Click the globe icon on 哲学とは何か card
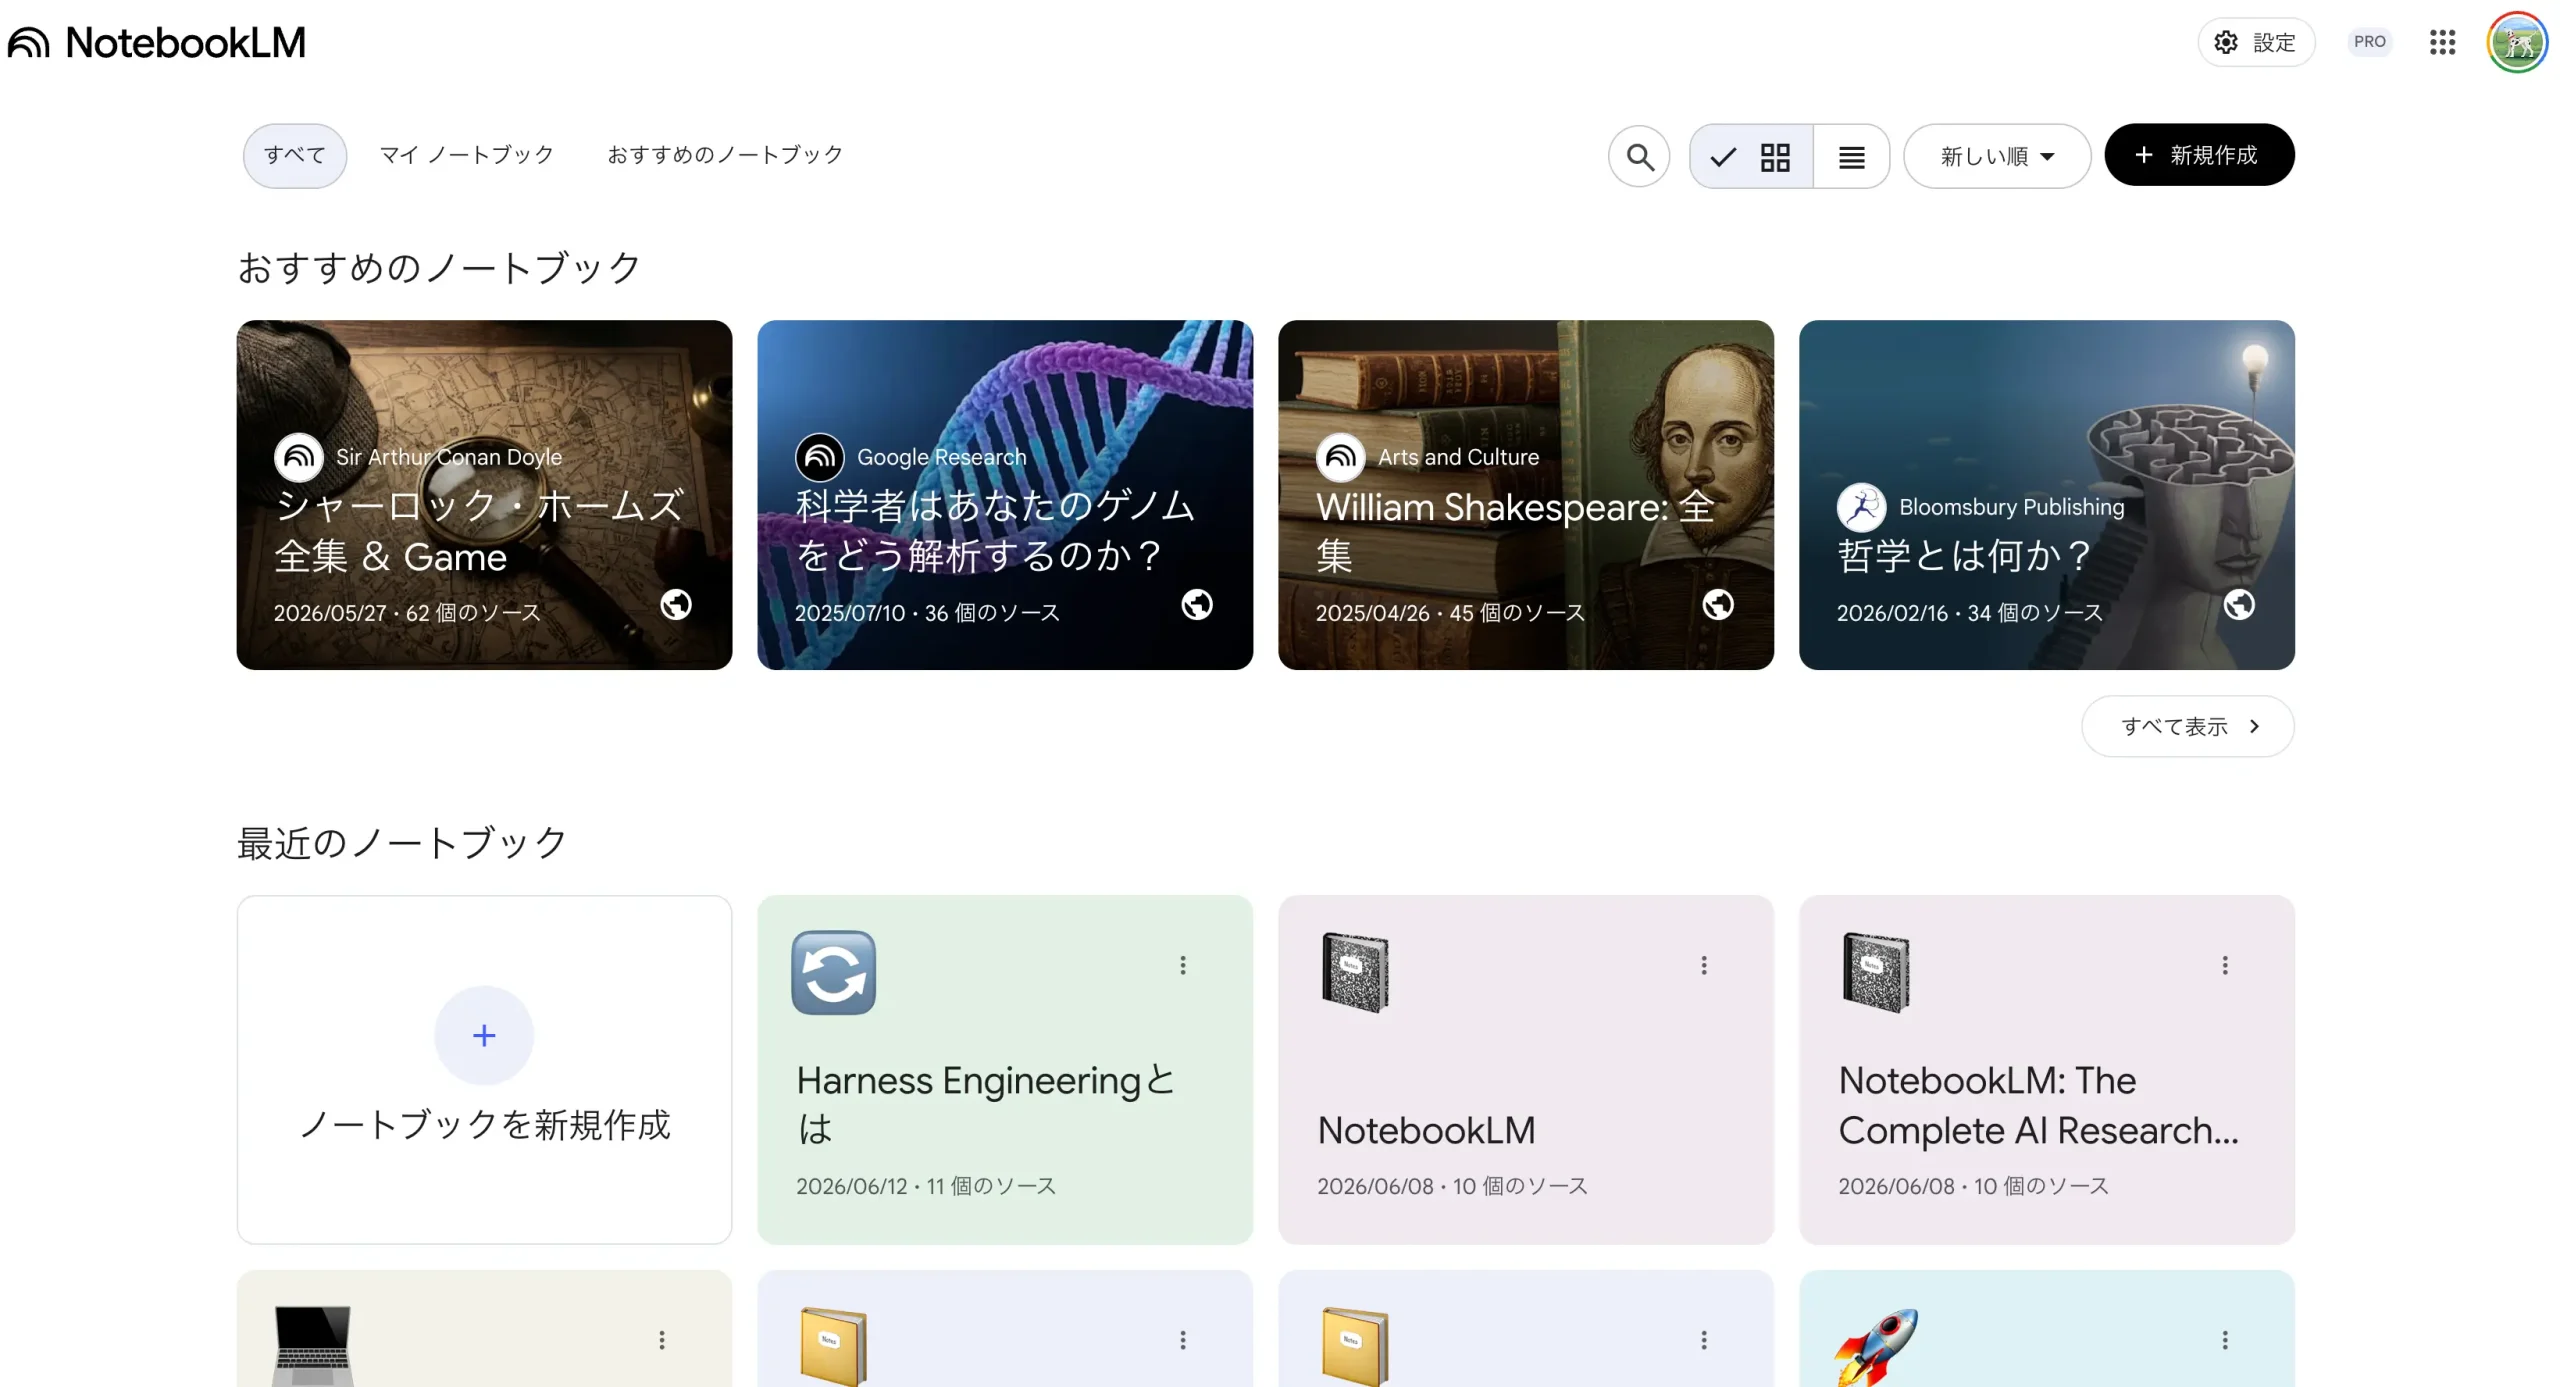The image size is (2560, 1387). [2239, 604]
